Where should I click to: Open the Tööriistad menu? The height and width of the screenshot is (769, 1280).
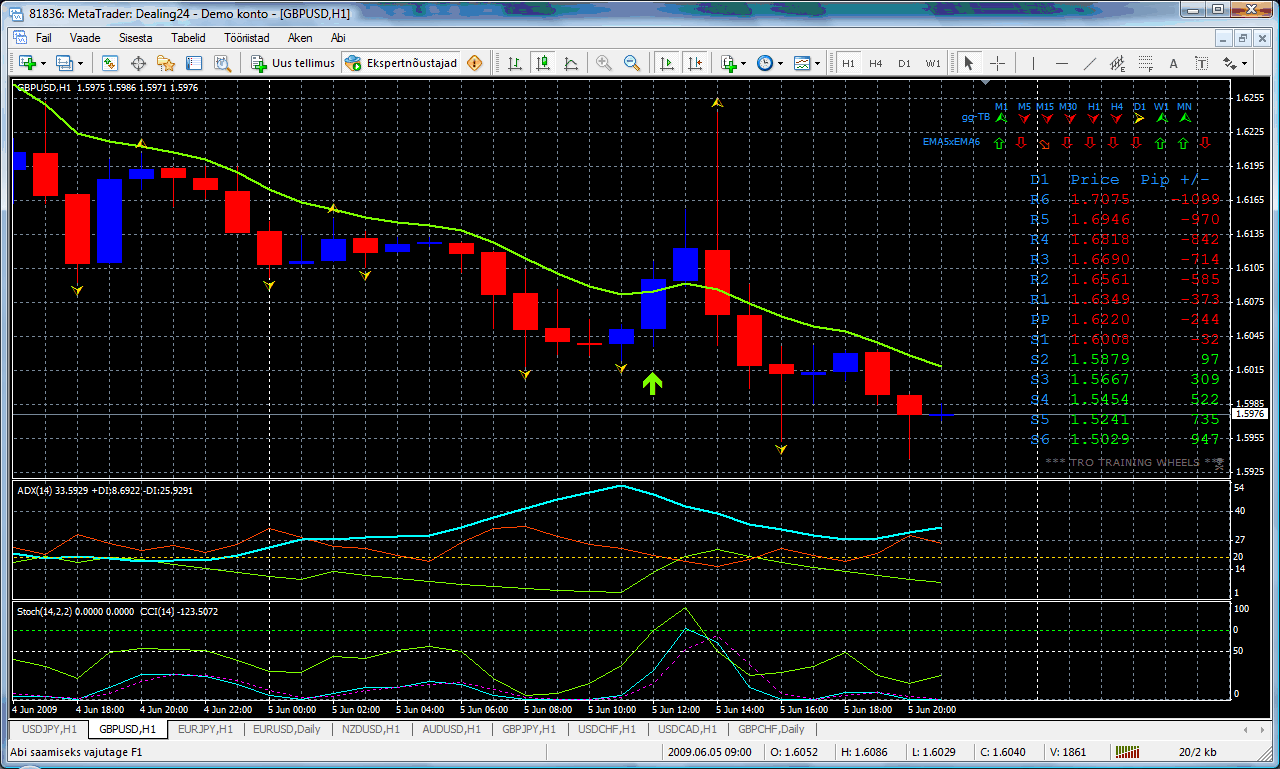[246, 37]
